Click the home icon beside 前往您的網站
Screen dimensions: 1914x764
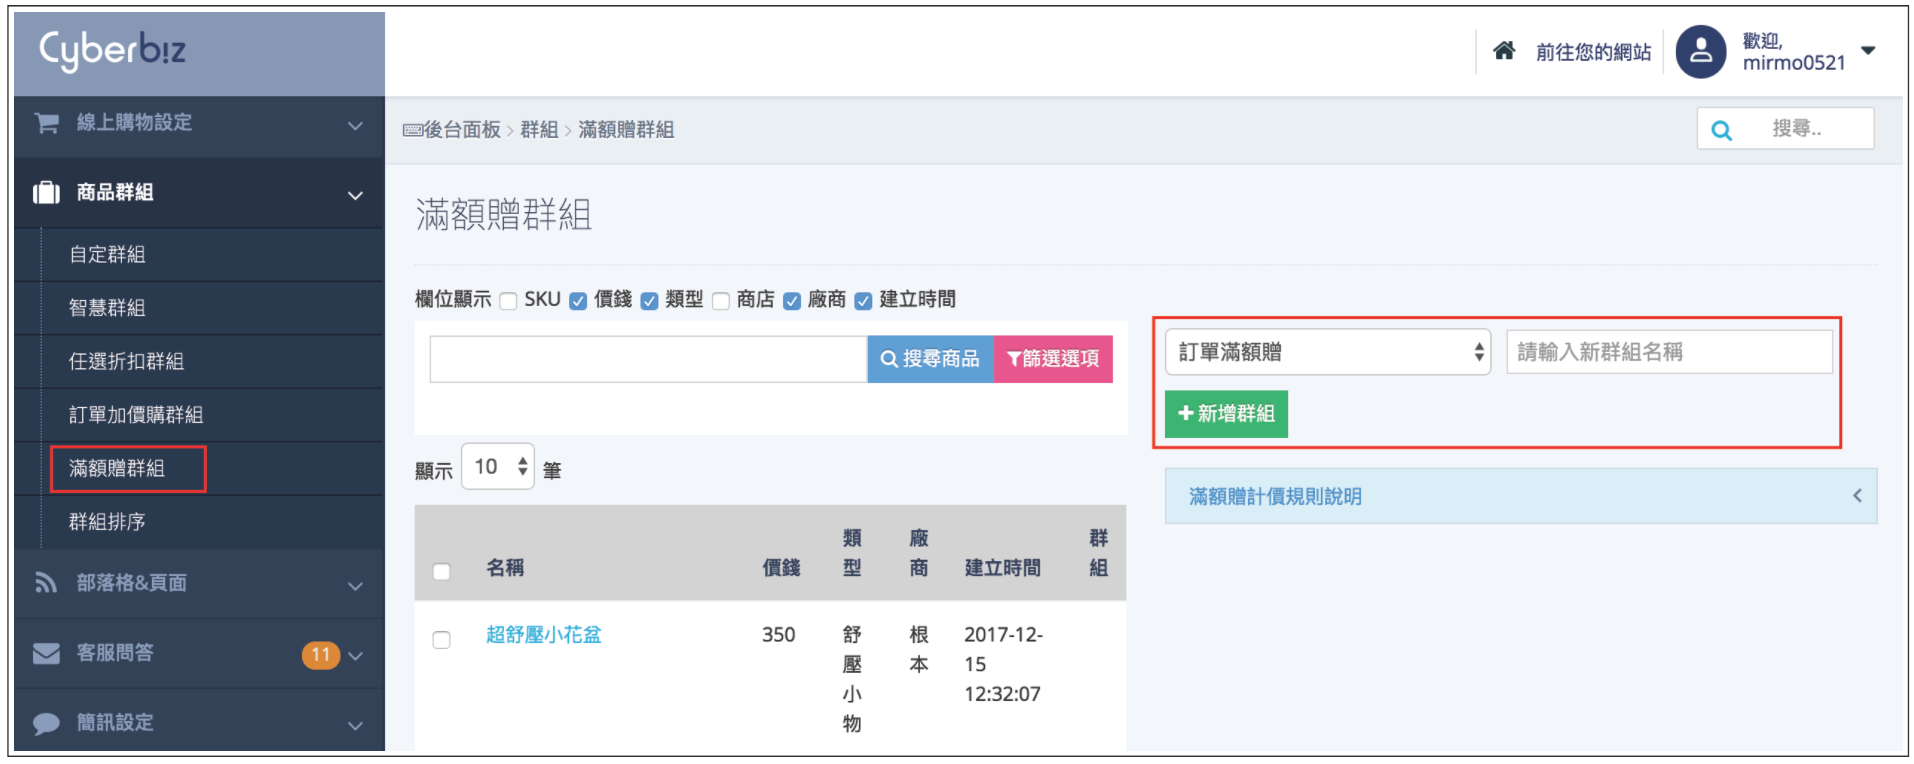click(x=1504, y=50)
